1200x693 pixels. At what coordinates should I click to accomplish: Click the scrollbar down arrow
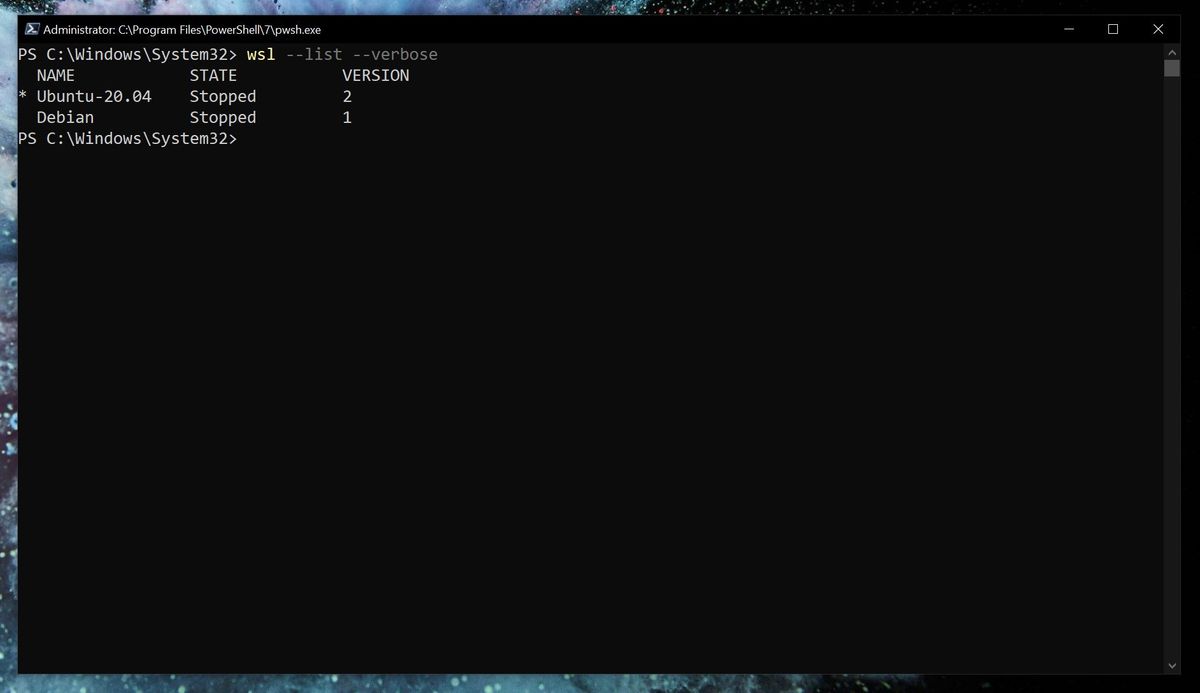coord(1171,665)
